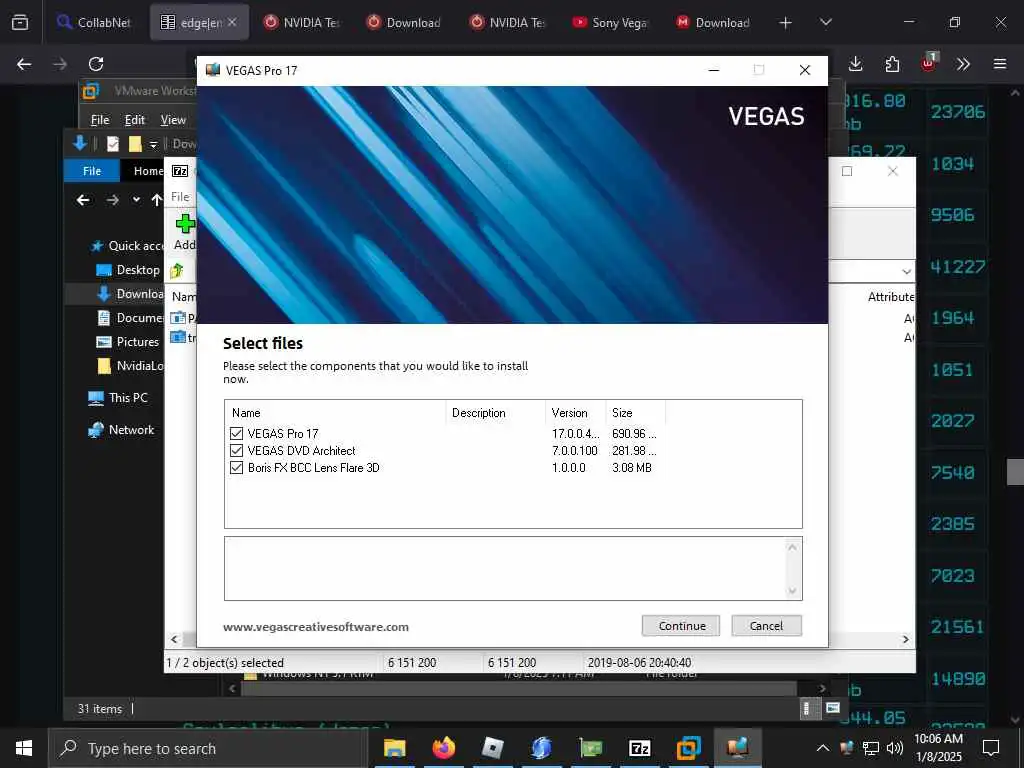The height and width of the screenshot is (768, 1024).
Task: Click the Version column header
Action: coord(575,413)
